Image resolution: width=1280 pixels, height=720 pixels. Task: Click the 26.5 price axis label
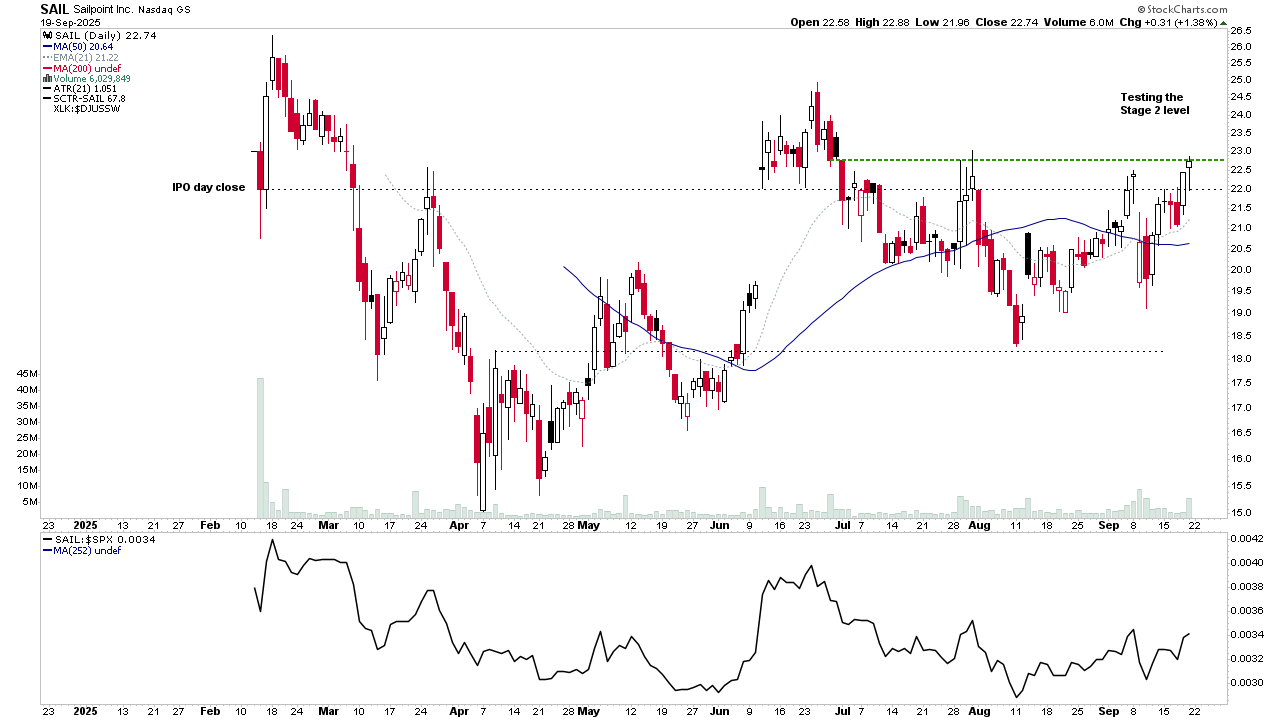point(1241,31)
